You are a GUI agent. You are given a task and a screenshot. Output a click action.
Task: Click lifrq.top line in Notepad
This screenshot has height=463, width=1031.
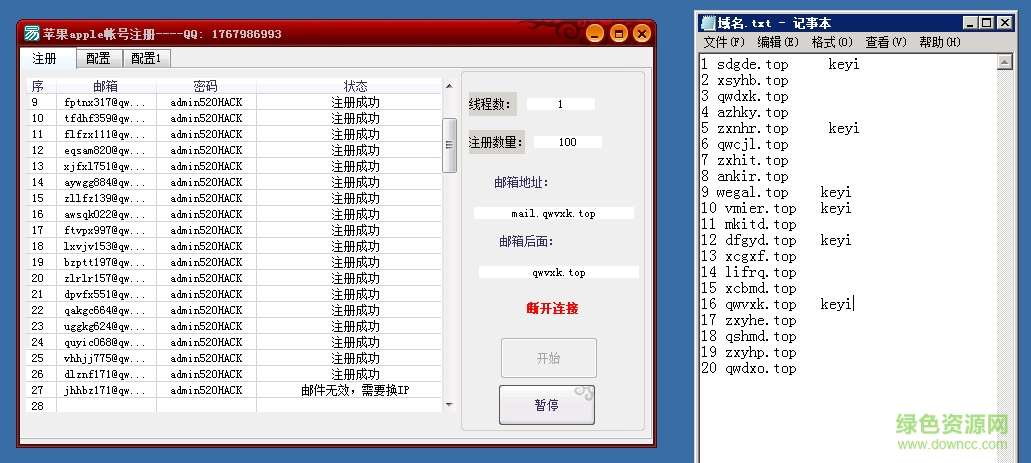[x=748, y=272]
